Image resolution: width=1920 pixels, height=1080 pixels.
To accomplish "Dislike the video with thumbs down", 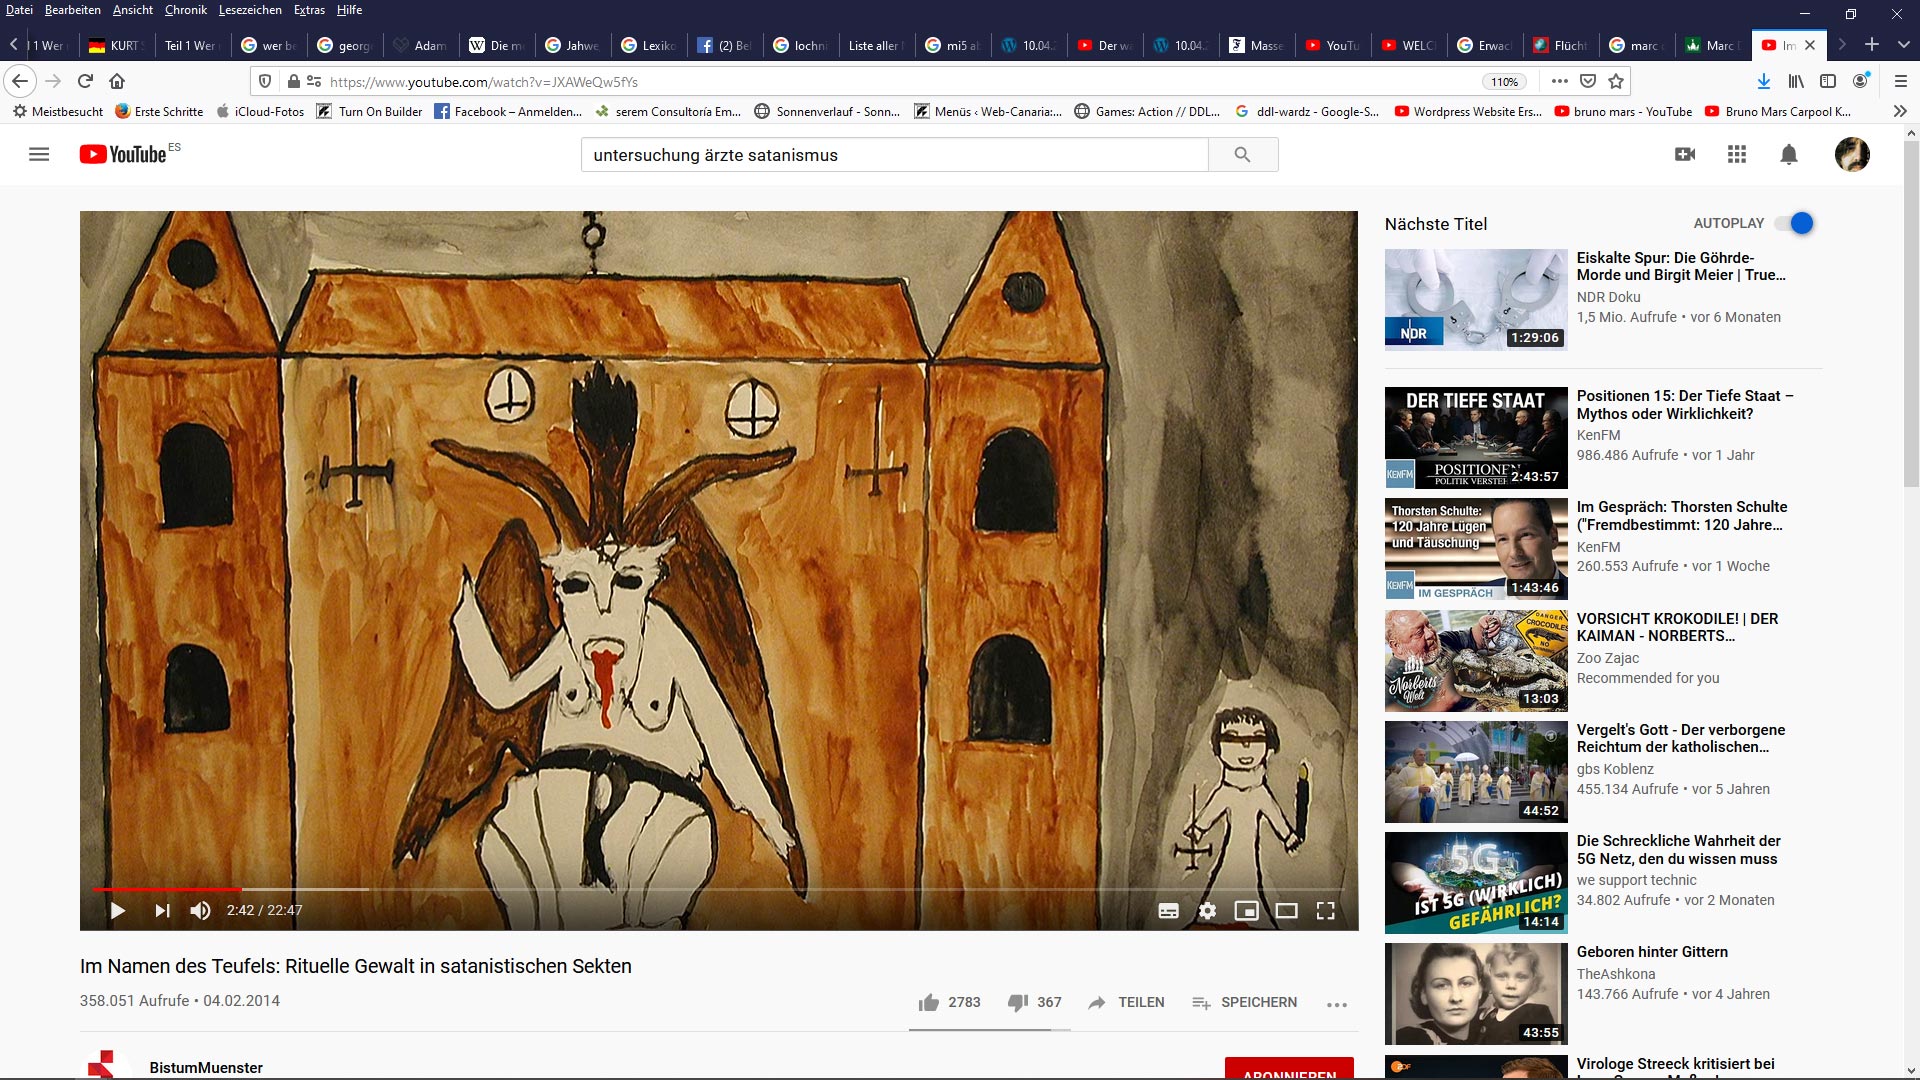I will 1034,1002.
